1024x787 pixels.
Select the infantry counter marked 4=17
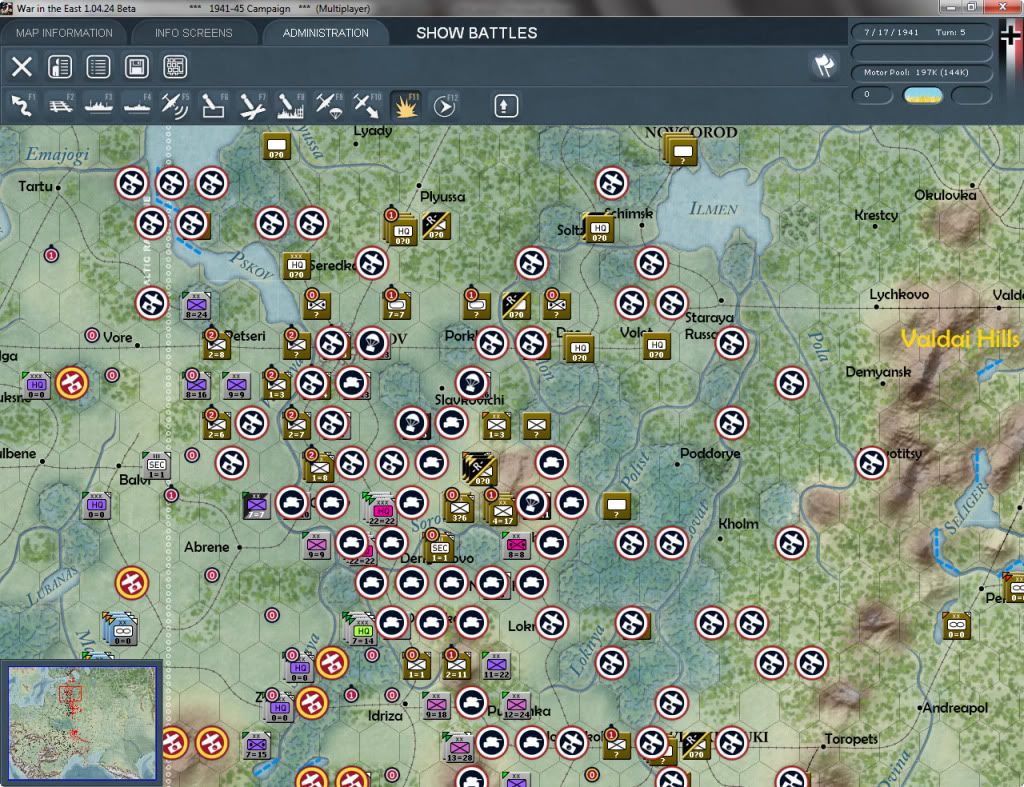[x=502, y=510]
